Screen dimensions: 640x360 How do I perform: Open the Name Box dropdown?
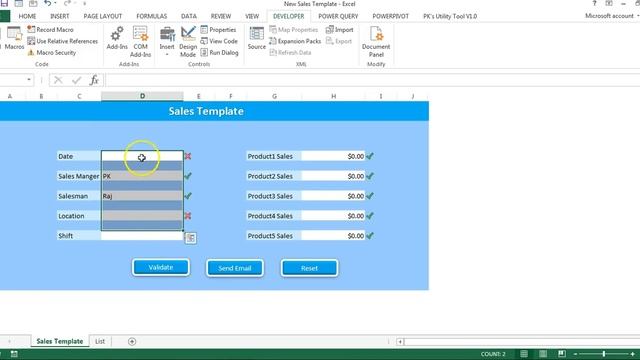click(29, 80)
